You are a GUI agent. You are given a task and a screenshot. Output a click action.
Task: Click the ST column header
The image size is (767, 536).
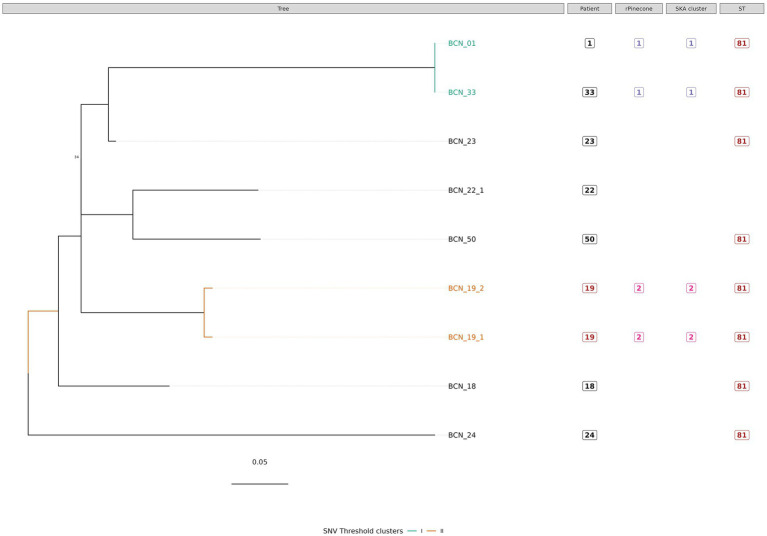coord(742,8)
